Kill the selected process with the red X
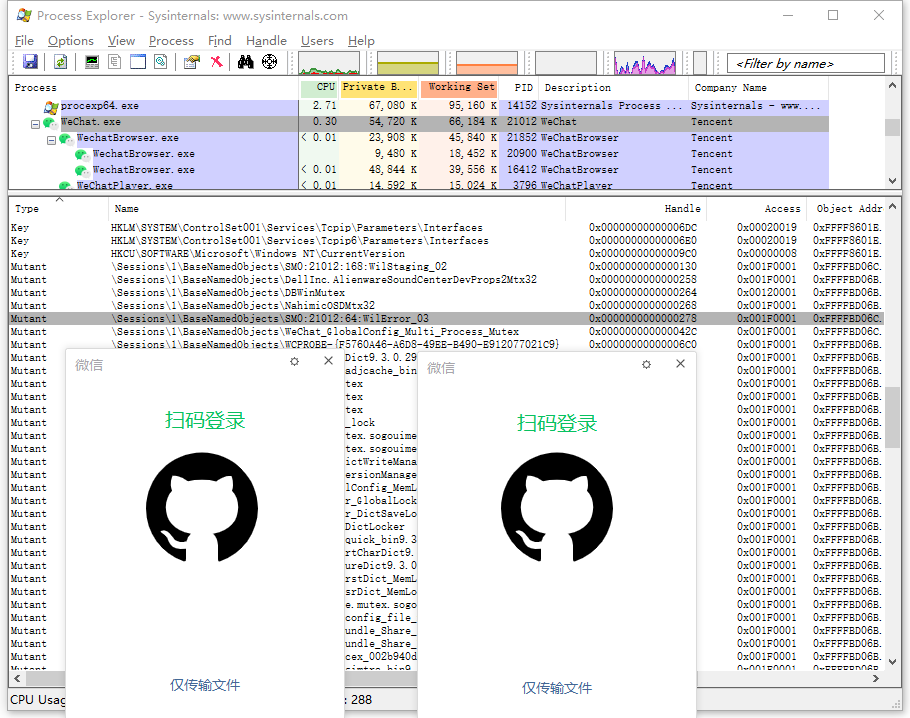 (x=216, y=62)
